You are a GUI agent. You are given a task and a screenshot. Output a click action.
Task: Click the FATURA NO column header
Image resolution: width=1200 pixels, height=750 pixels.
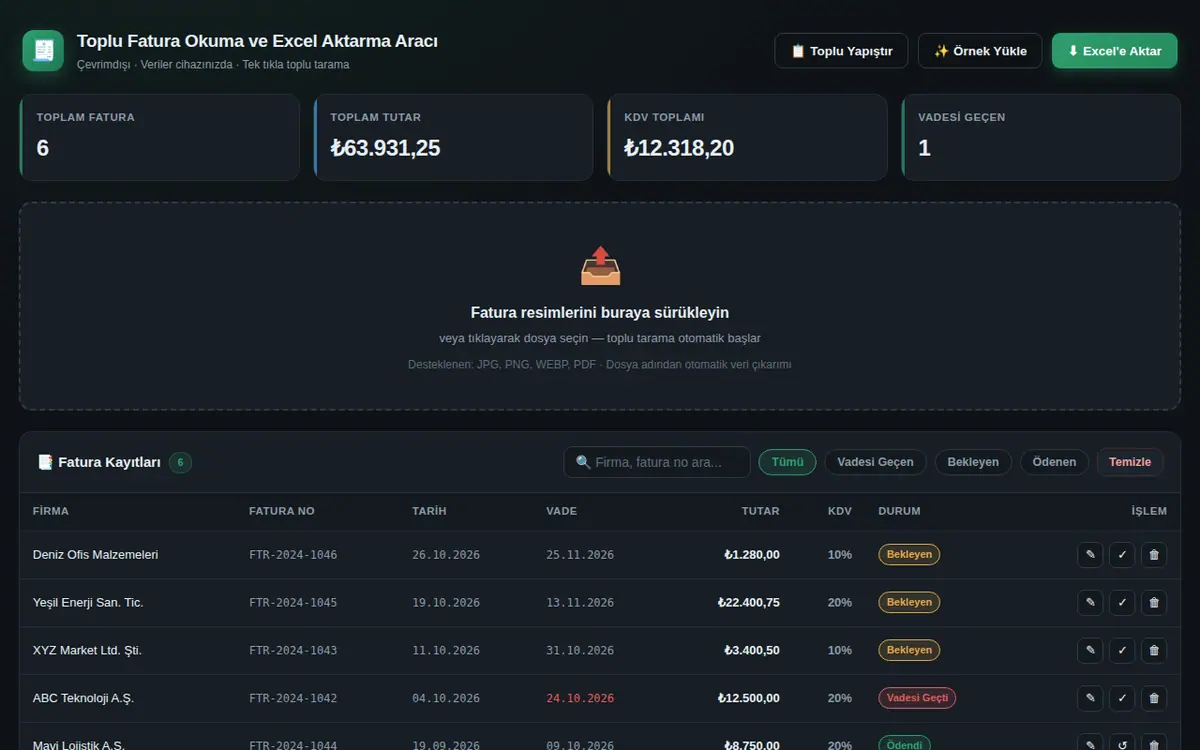[282, 511]
